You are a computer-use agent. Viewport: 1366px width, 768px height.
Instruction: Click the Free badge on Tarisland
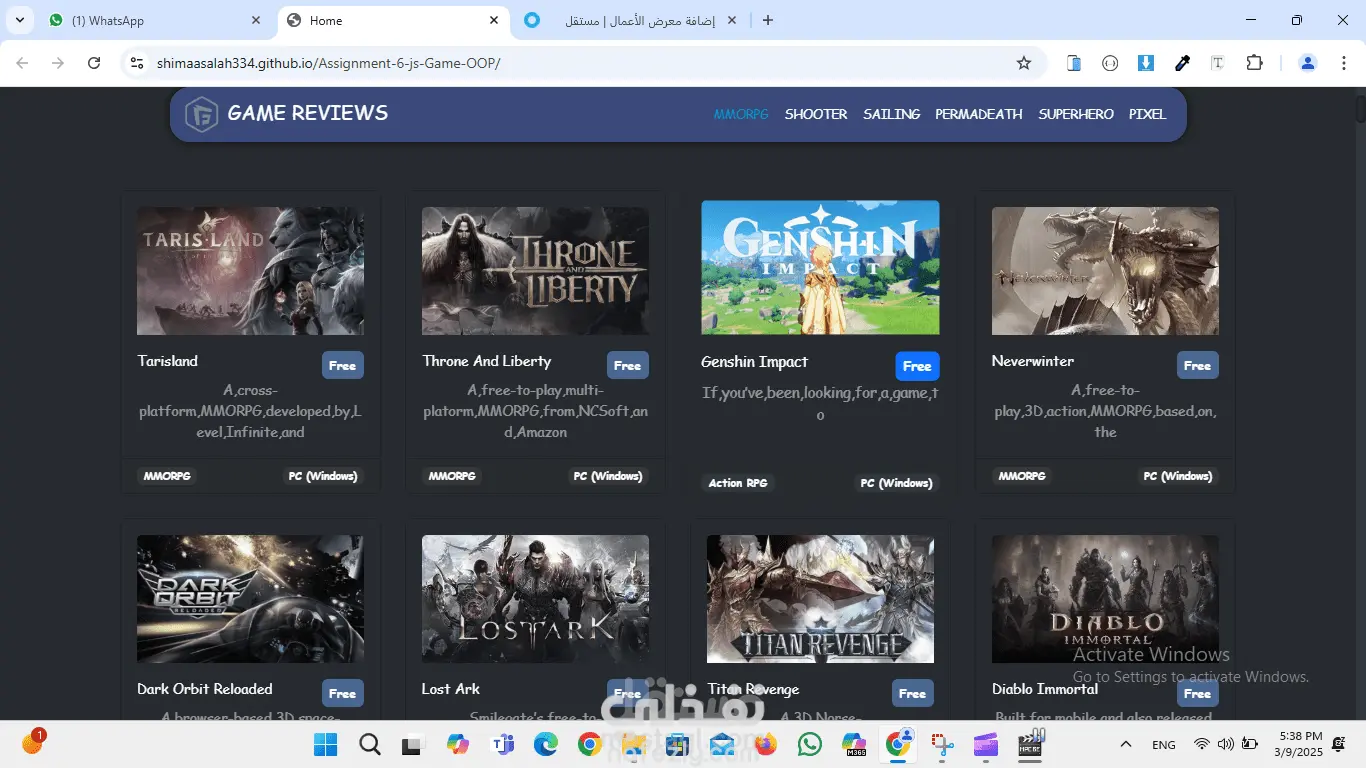[x=343, y=365]
